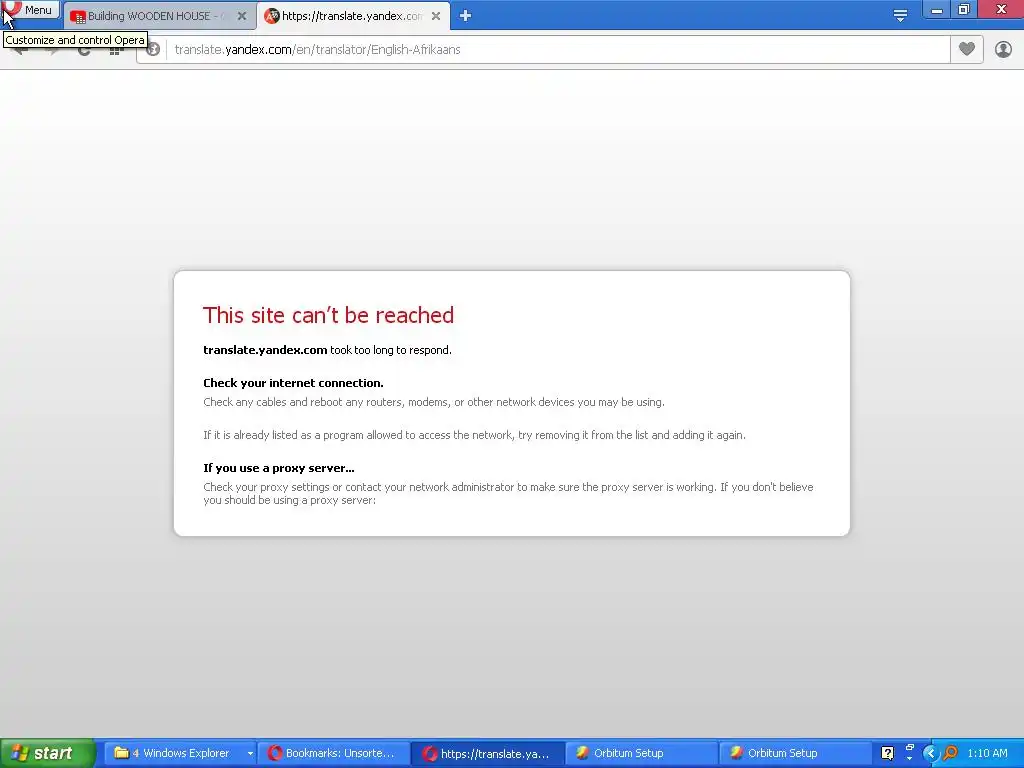This screenshot has width=1024, height=768.
Task: Close the Opera window
Action: pos(1000,10)
